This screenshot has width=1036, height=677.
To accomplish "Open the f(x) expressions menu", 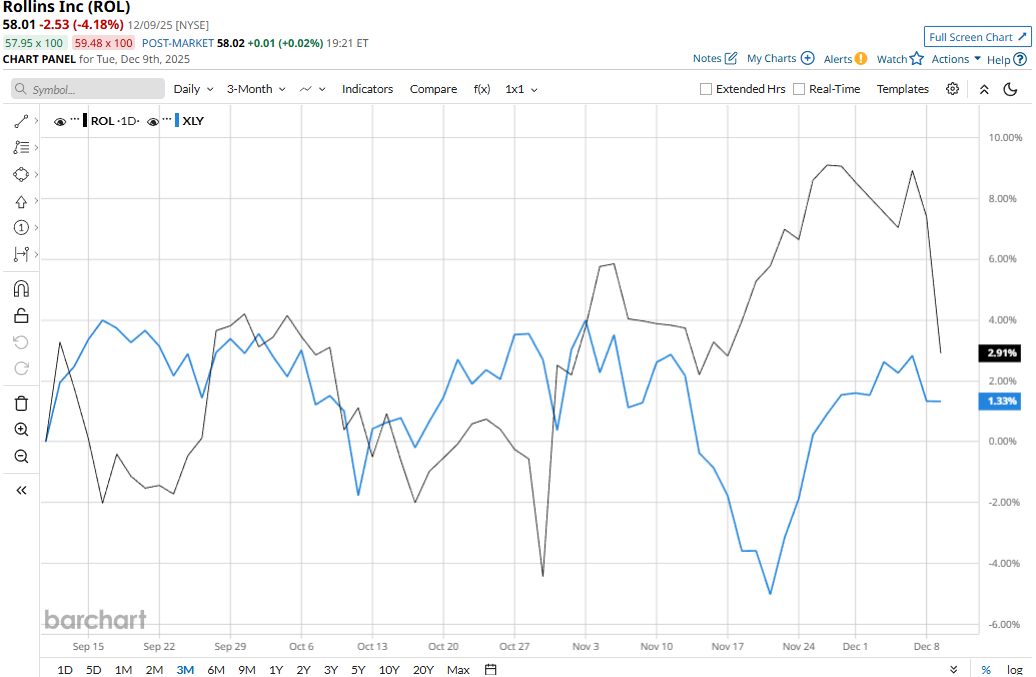I will (482, 89).
